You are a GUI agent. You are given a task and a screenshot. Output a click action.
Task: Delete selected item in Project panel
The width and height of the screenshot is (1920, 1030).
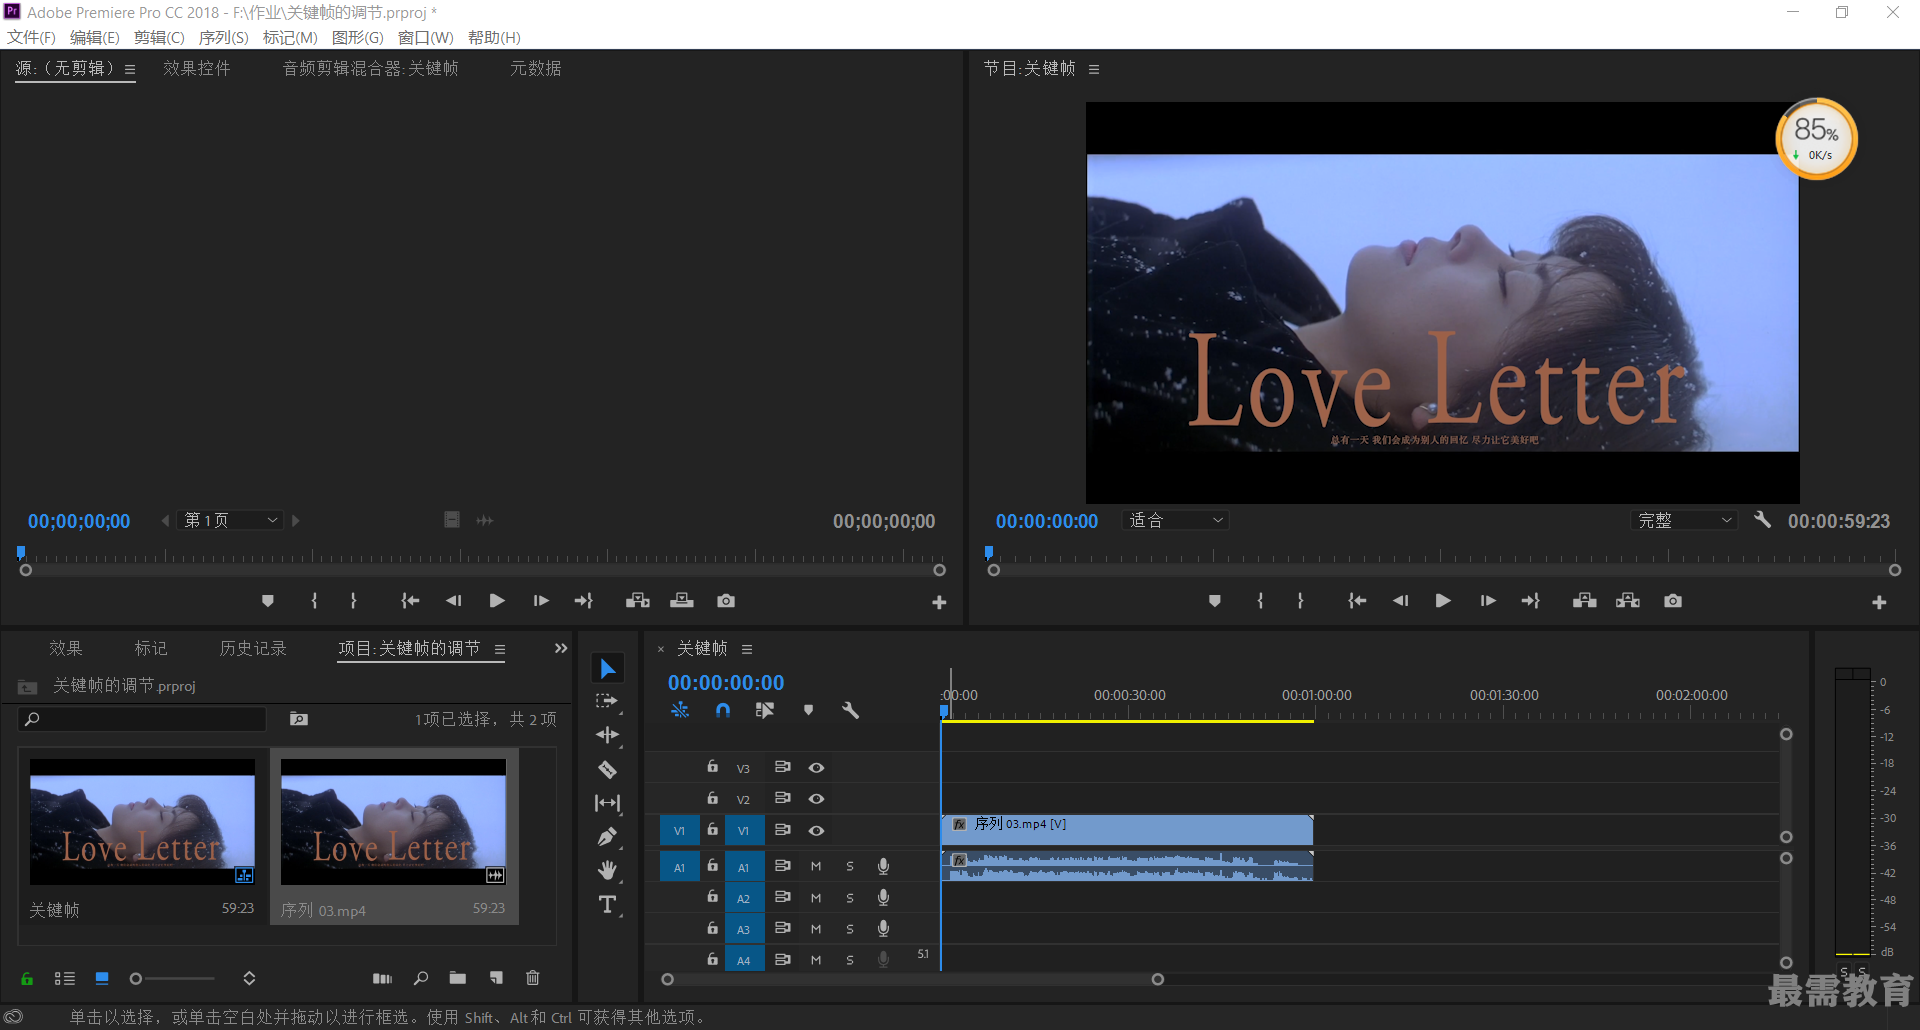coord(533,978)
